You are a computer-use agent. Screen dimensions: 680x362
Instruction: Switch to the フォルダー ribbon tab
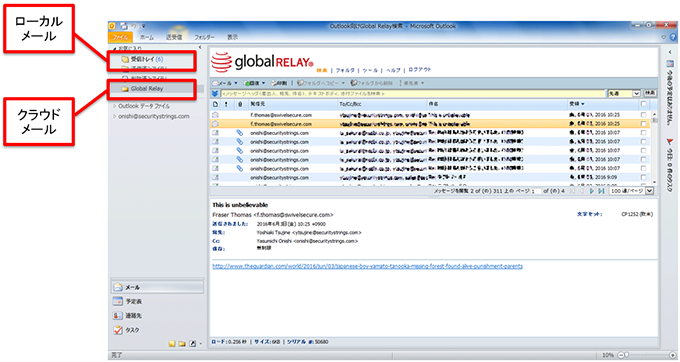(x=204, y=37)
